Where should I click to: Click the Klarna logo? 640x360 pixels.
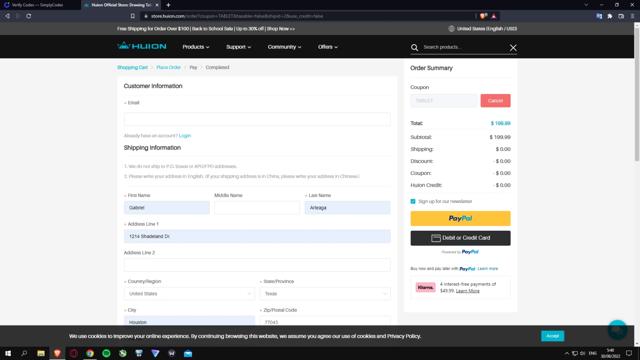[x=425, y=287]
